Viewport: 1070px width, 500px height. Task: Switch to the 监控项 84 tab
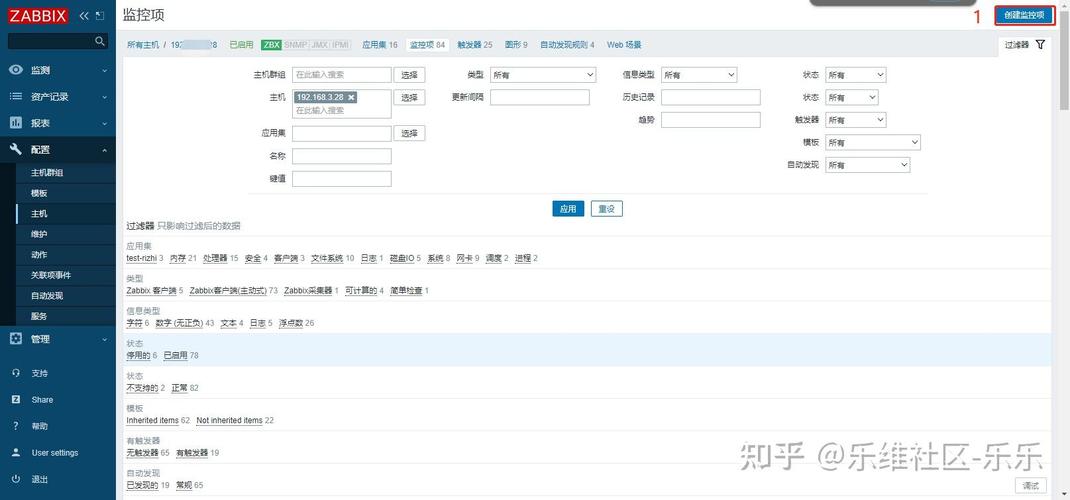click(x=427, y=44)
